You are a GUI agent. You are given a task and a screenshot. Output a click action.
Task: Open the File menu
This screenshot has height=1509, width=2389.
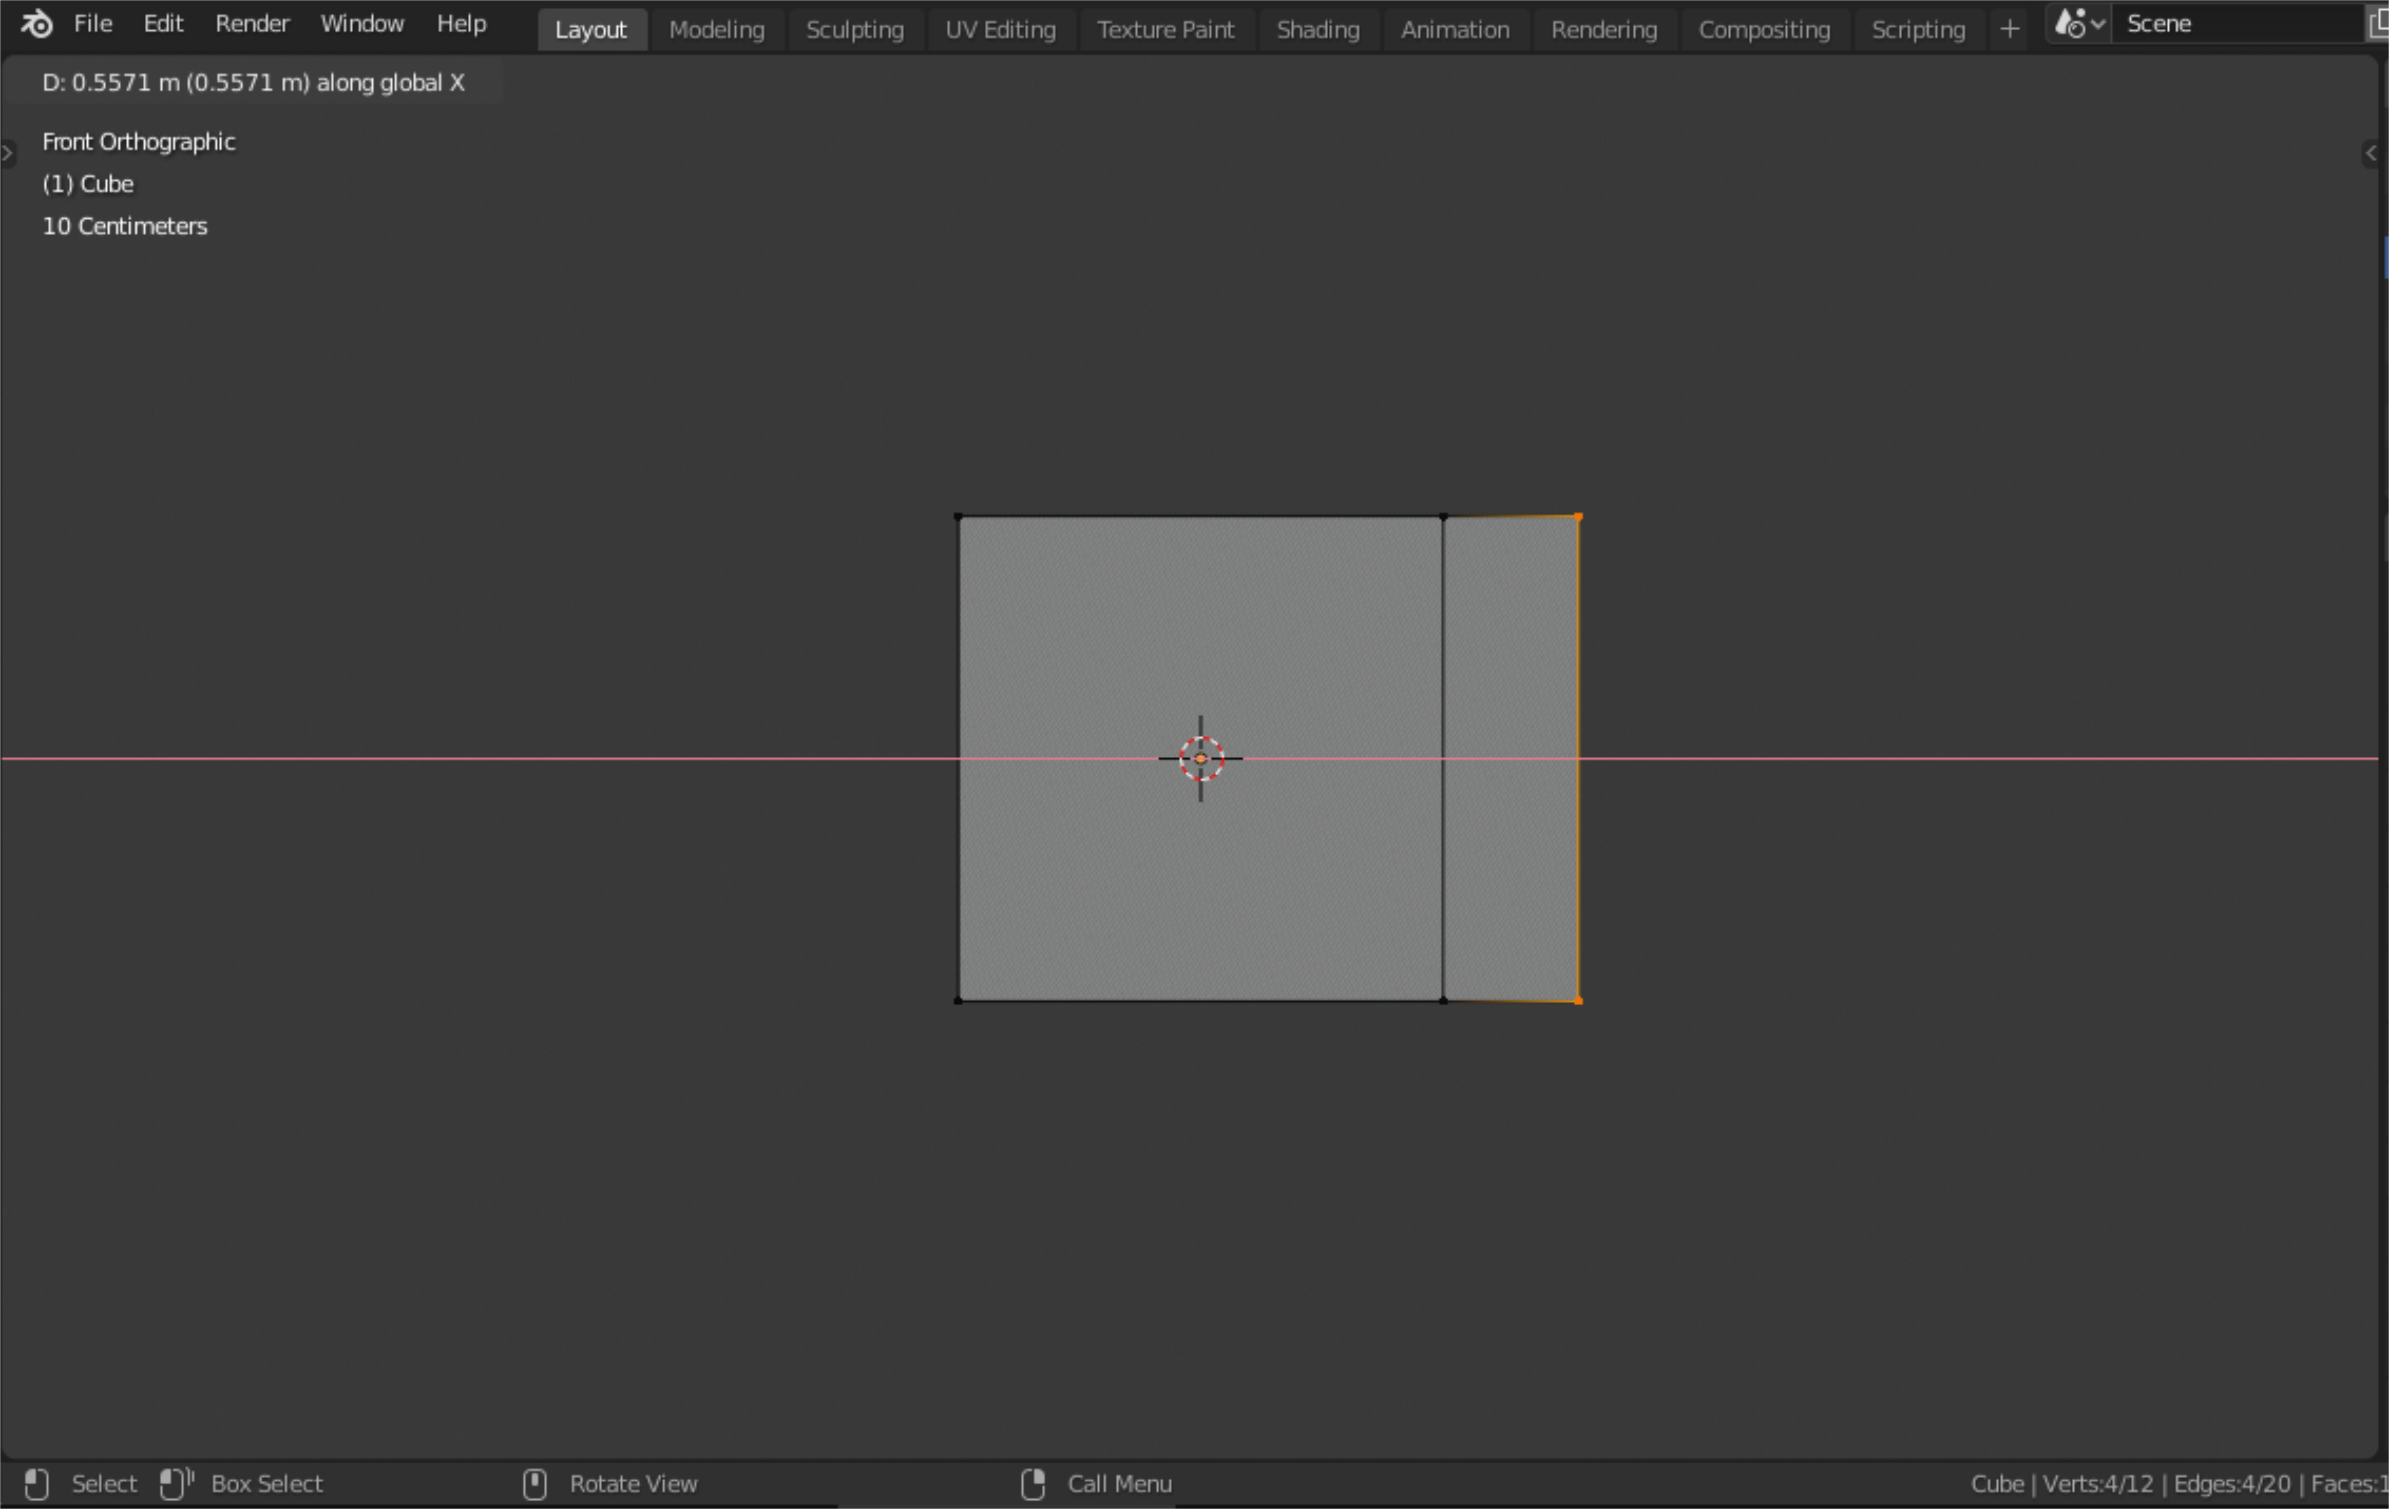pyautogui.click(x=93, y=24)
